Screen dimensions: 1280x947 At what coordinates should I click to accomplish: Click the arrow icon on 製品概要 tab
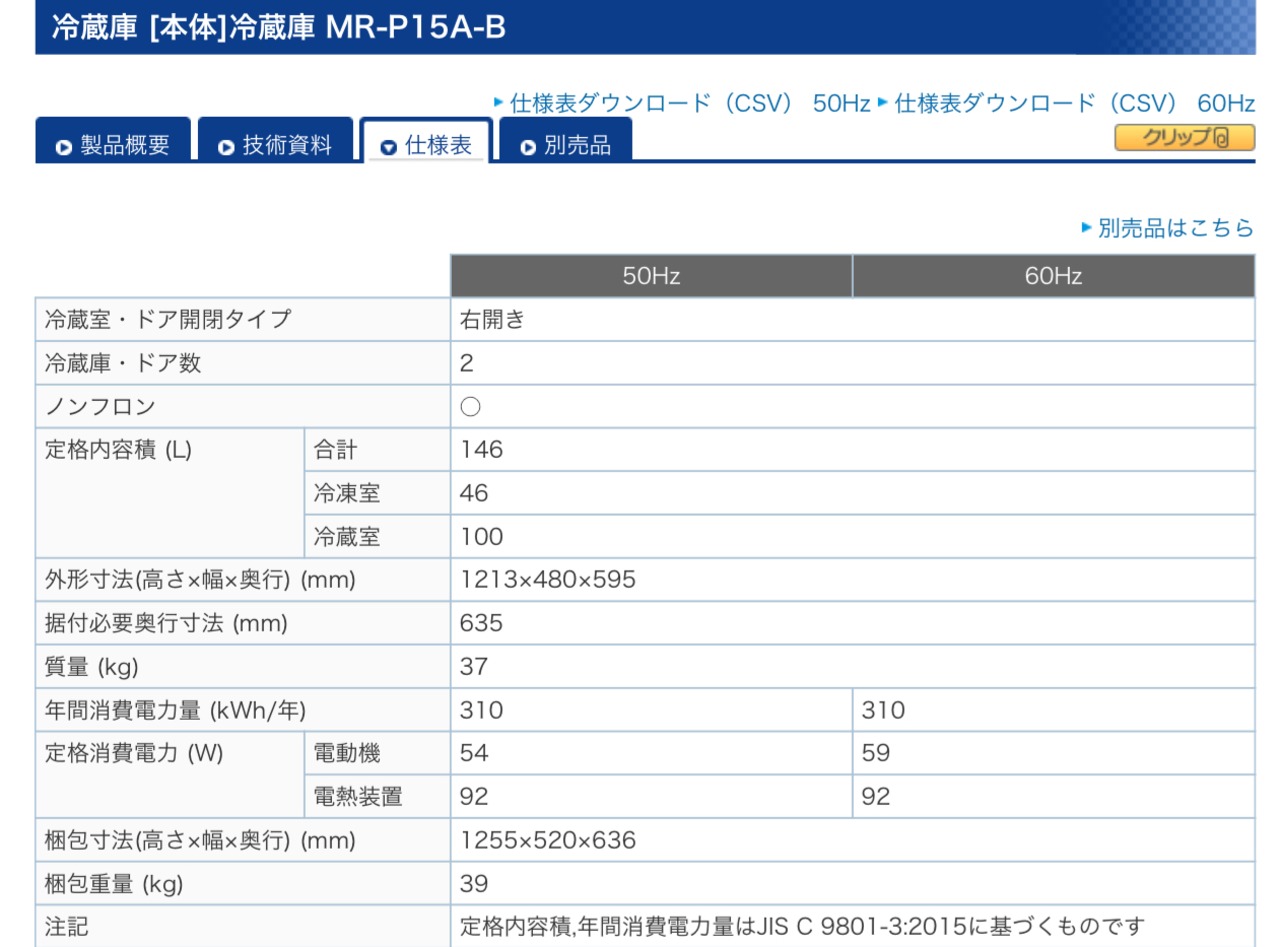[64, 148]
